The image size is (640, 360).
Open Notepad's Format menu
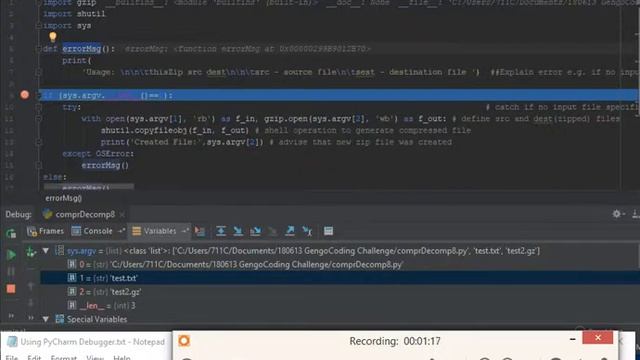64,358
